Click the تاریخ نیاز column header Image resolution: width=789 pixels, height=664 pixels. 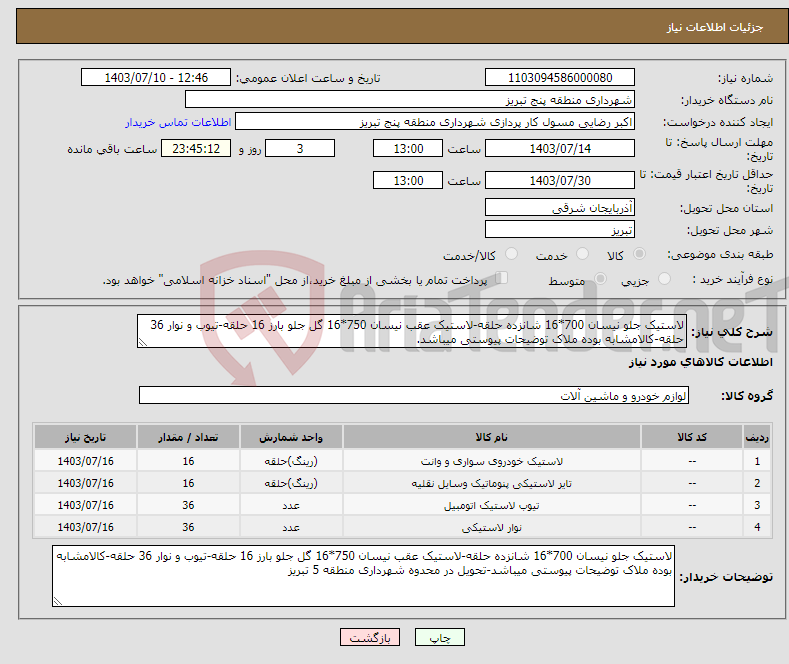tap(86, 437)
